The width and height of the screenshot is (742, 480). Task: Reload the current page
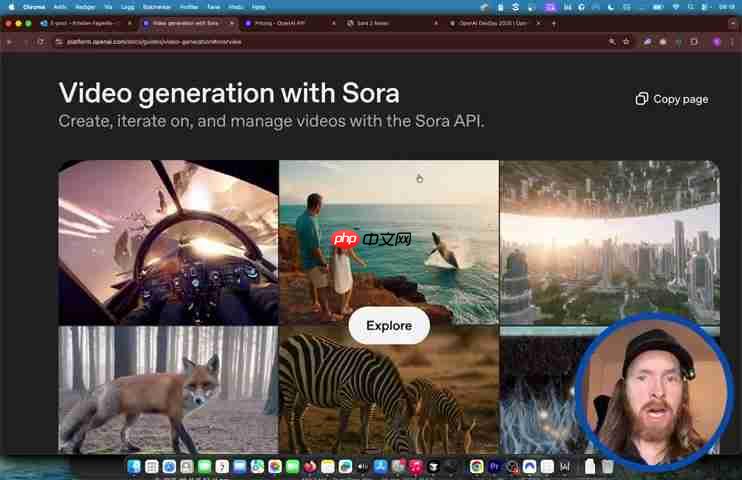coord(42,42)
